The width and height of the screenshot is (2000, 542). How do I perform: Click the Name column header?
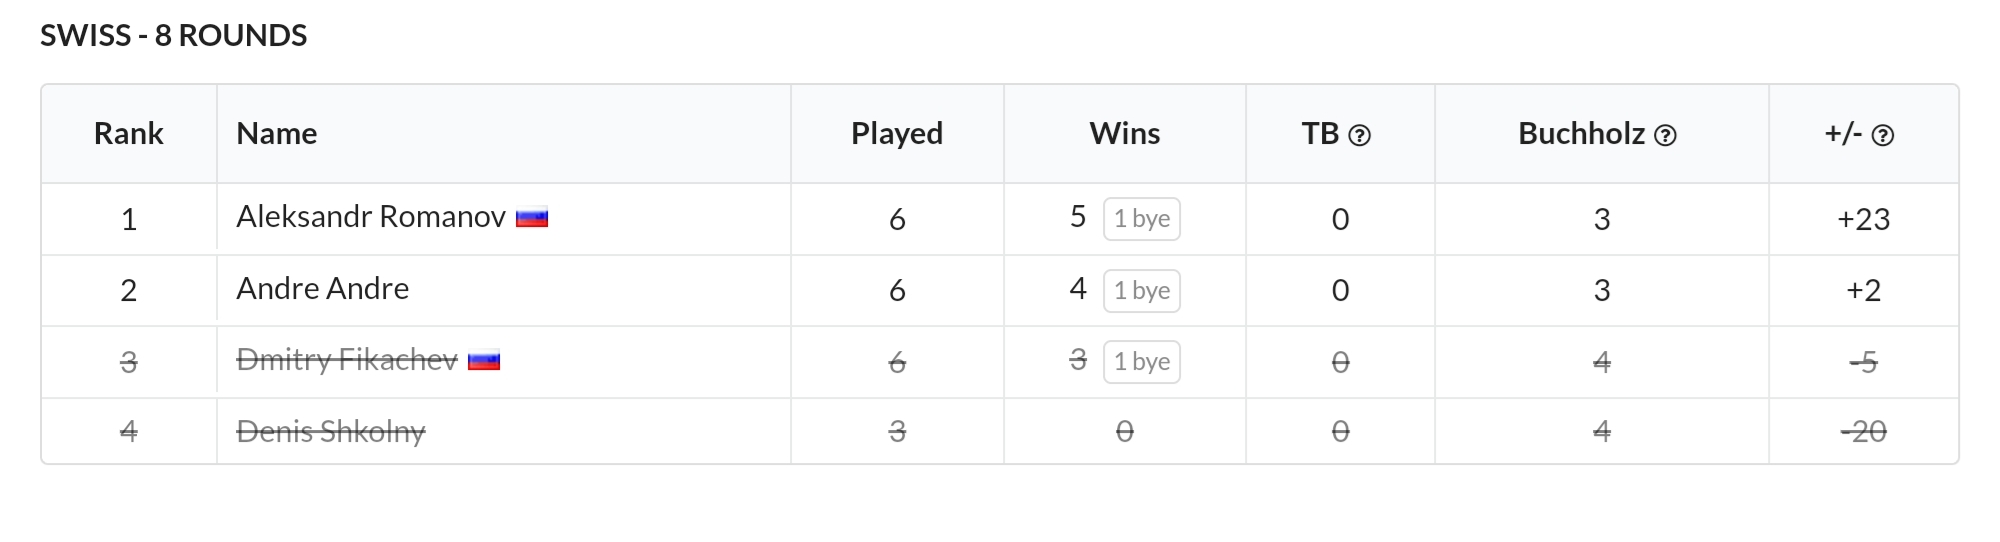[277, 134]
